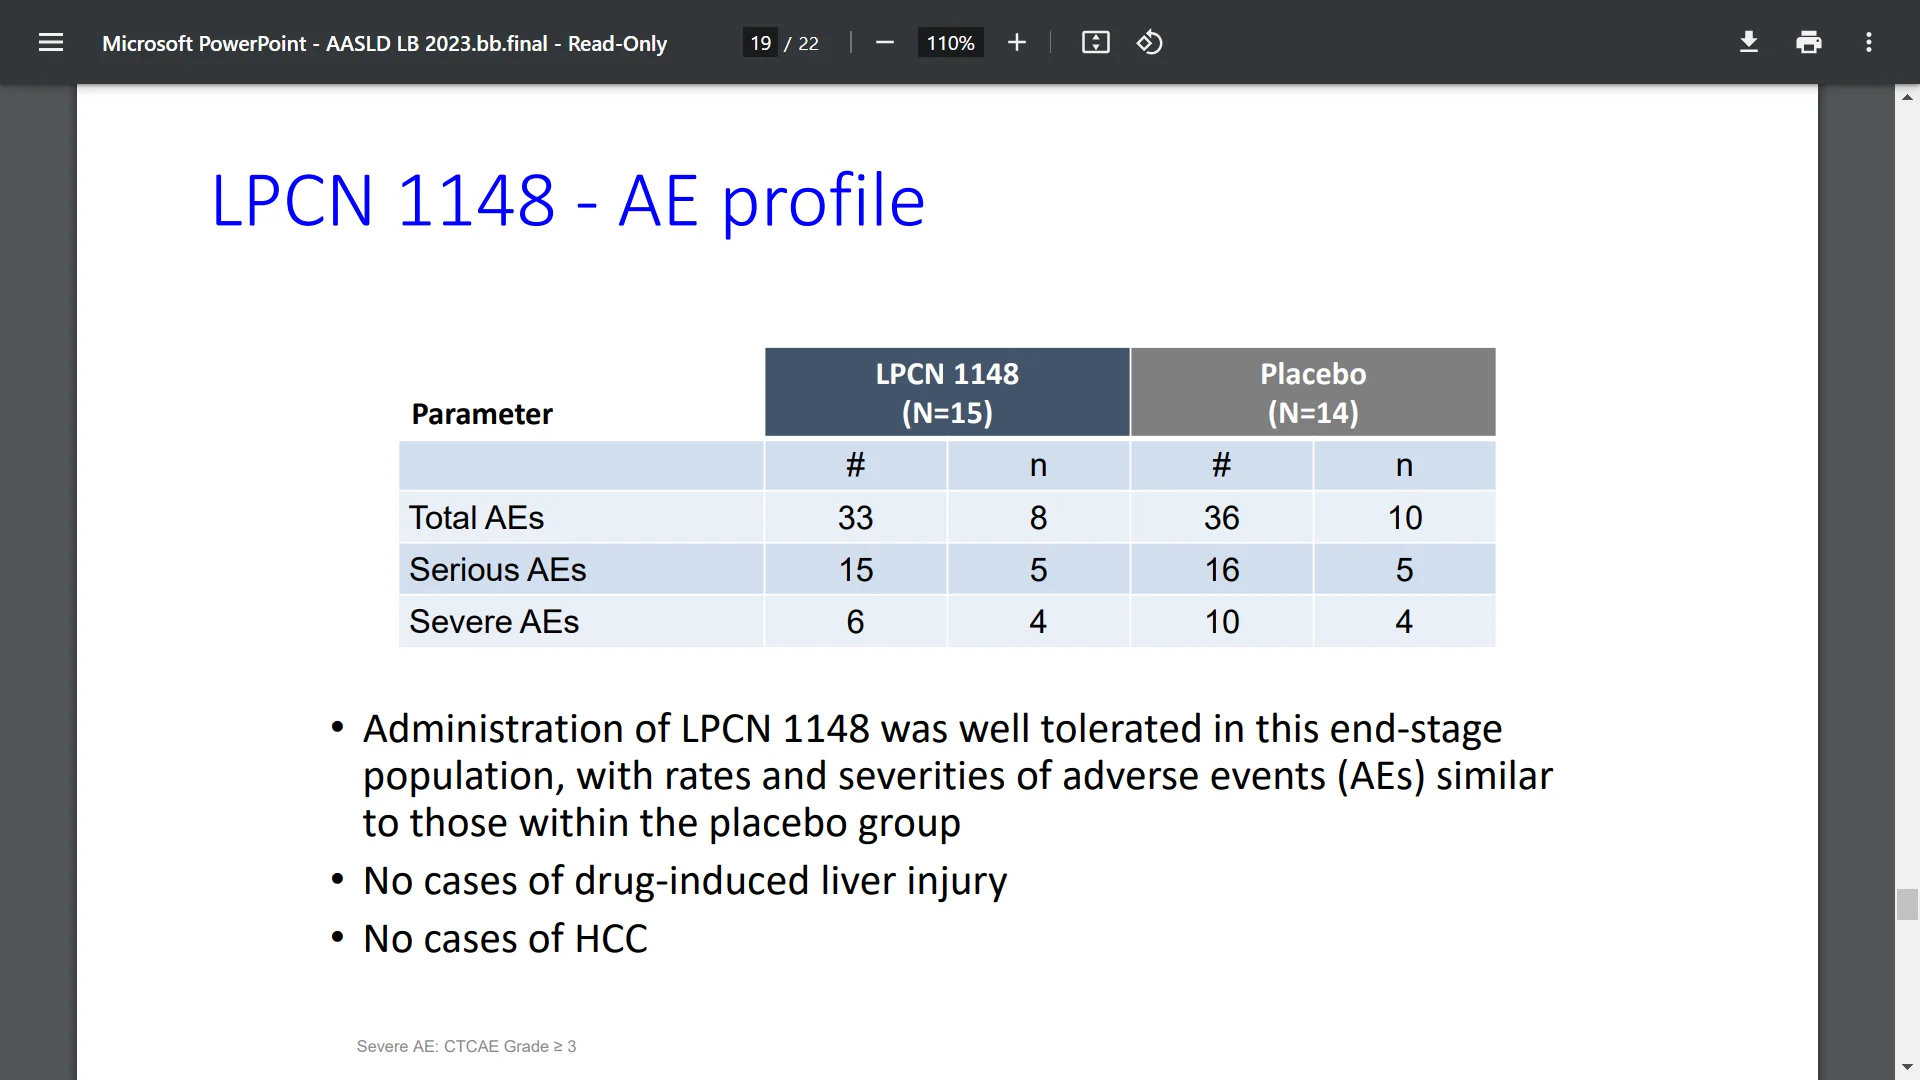Click the scrollbar down arrow
This screenshot has width=1920, height=1080.
[1907, 1066]
